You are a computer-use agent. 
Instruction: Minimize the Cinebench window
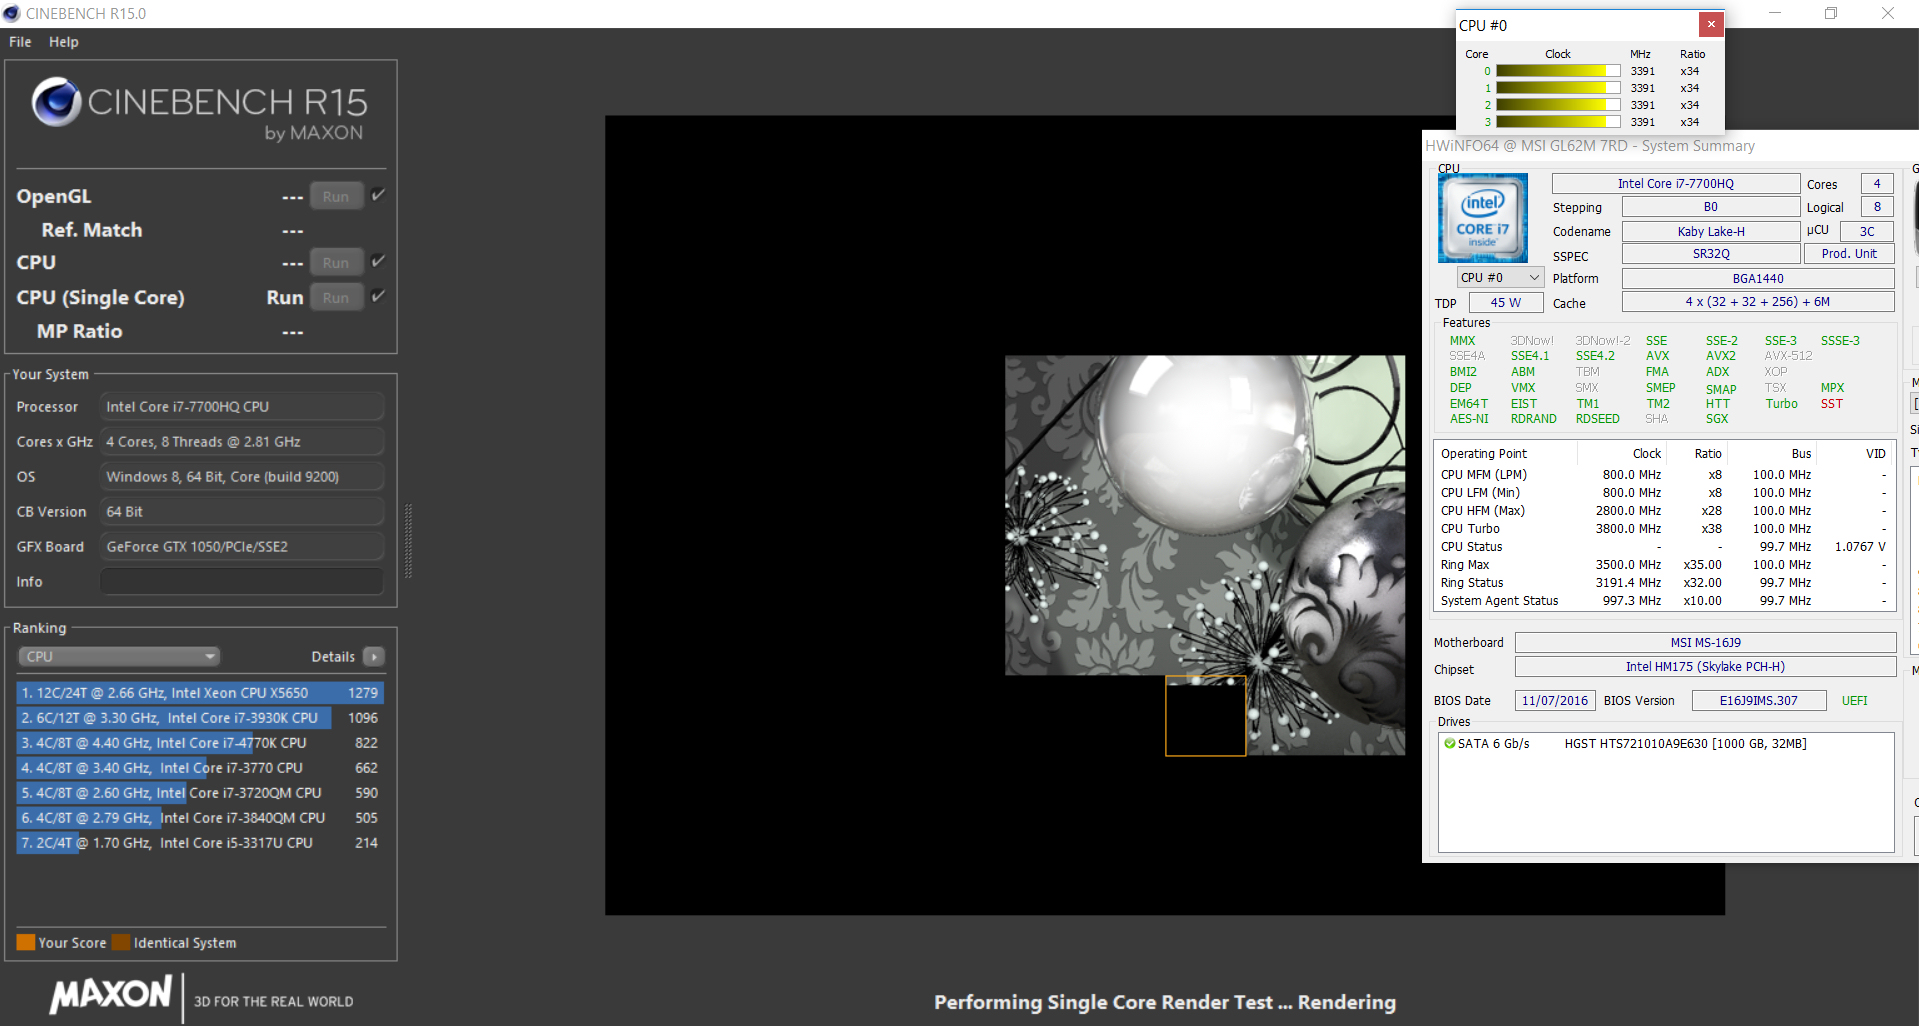pyautogui.click(x=1775, y=13)
